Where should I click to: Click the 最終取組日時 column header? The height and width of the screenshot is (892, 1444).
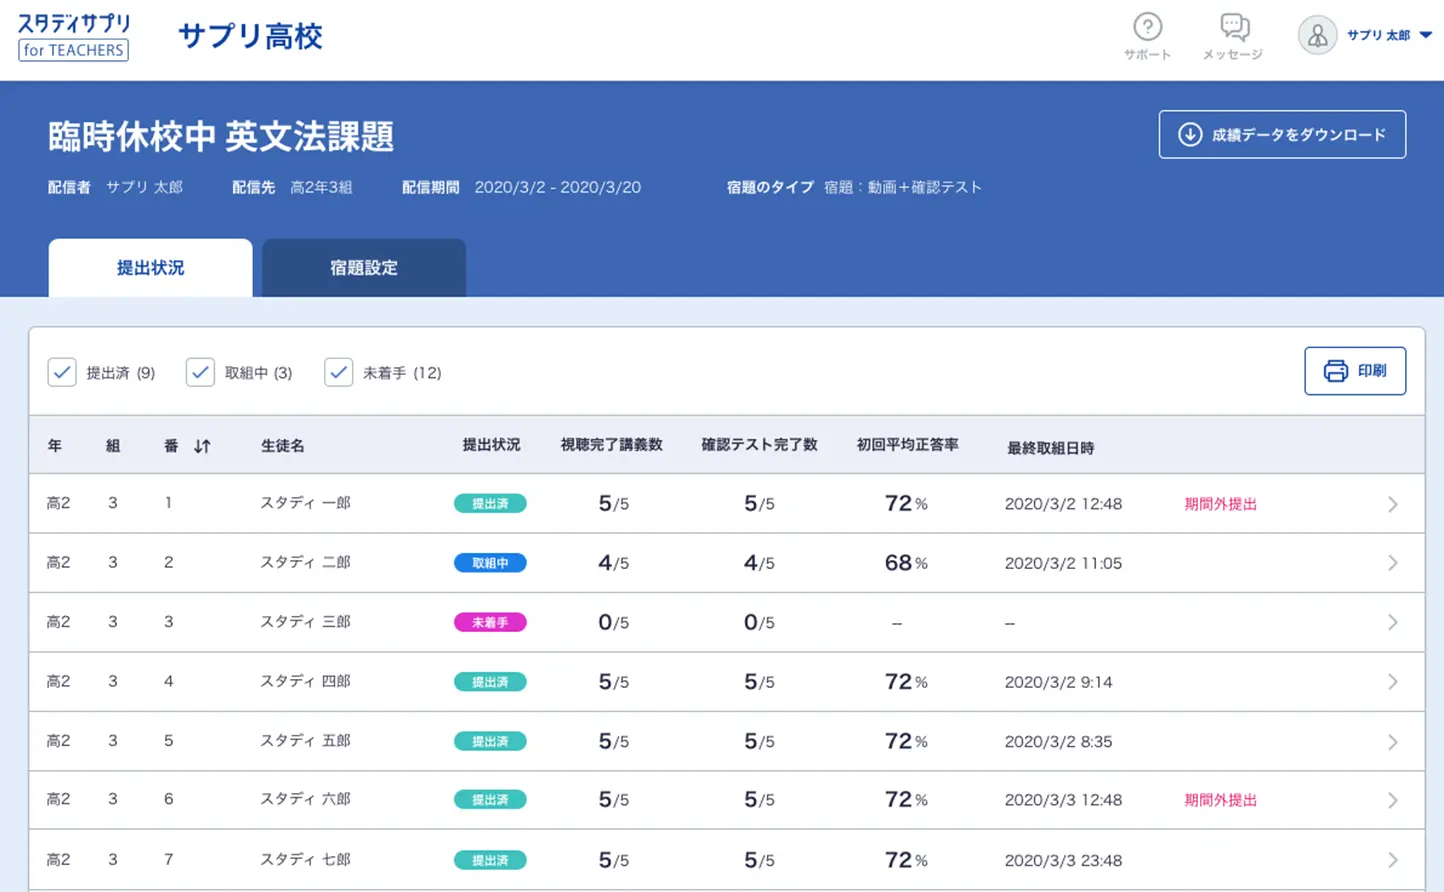(x=1050, y=448)
